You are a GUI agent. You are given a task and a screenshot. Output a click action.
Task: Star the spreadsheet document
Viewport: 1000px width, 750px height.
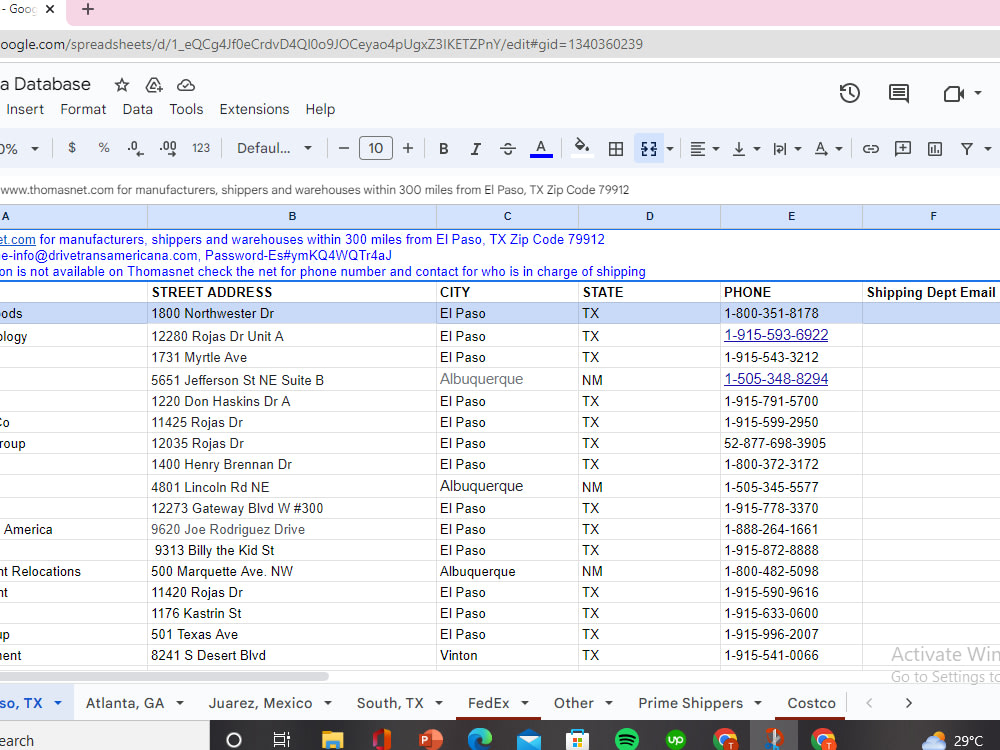[122, 85]
